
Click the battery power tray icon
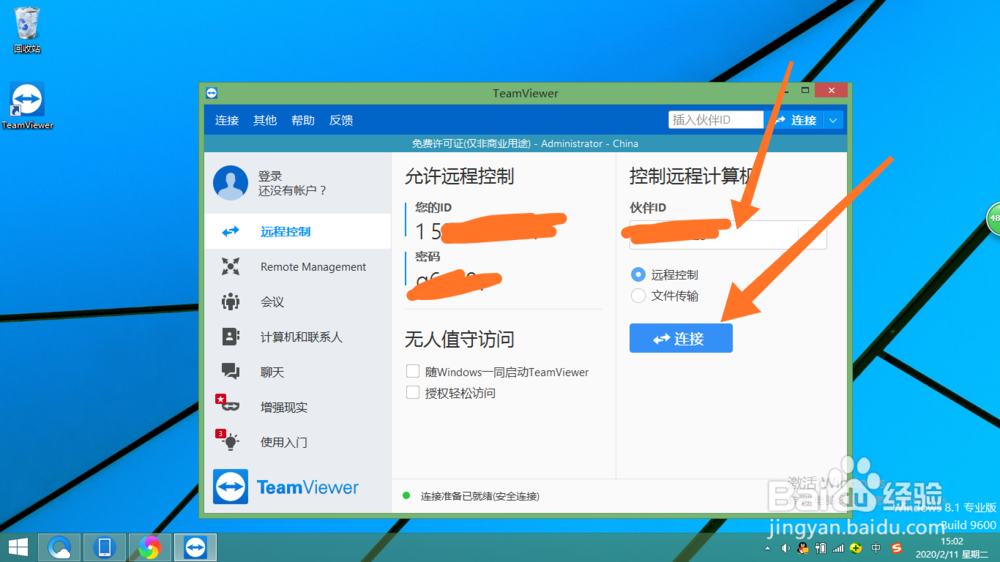click(821, 548)
